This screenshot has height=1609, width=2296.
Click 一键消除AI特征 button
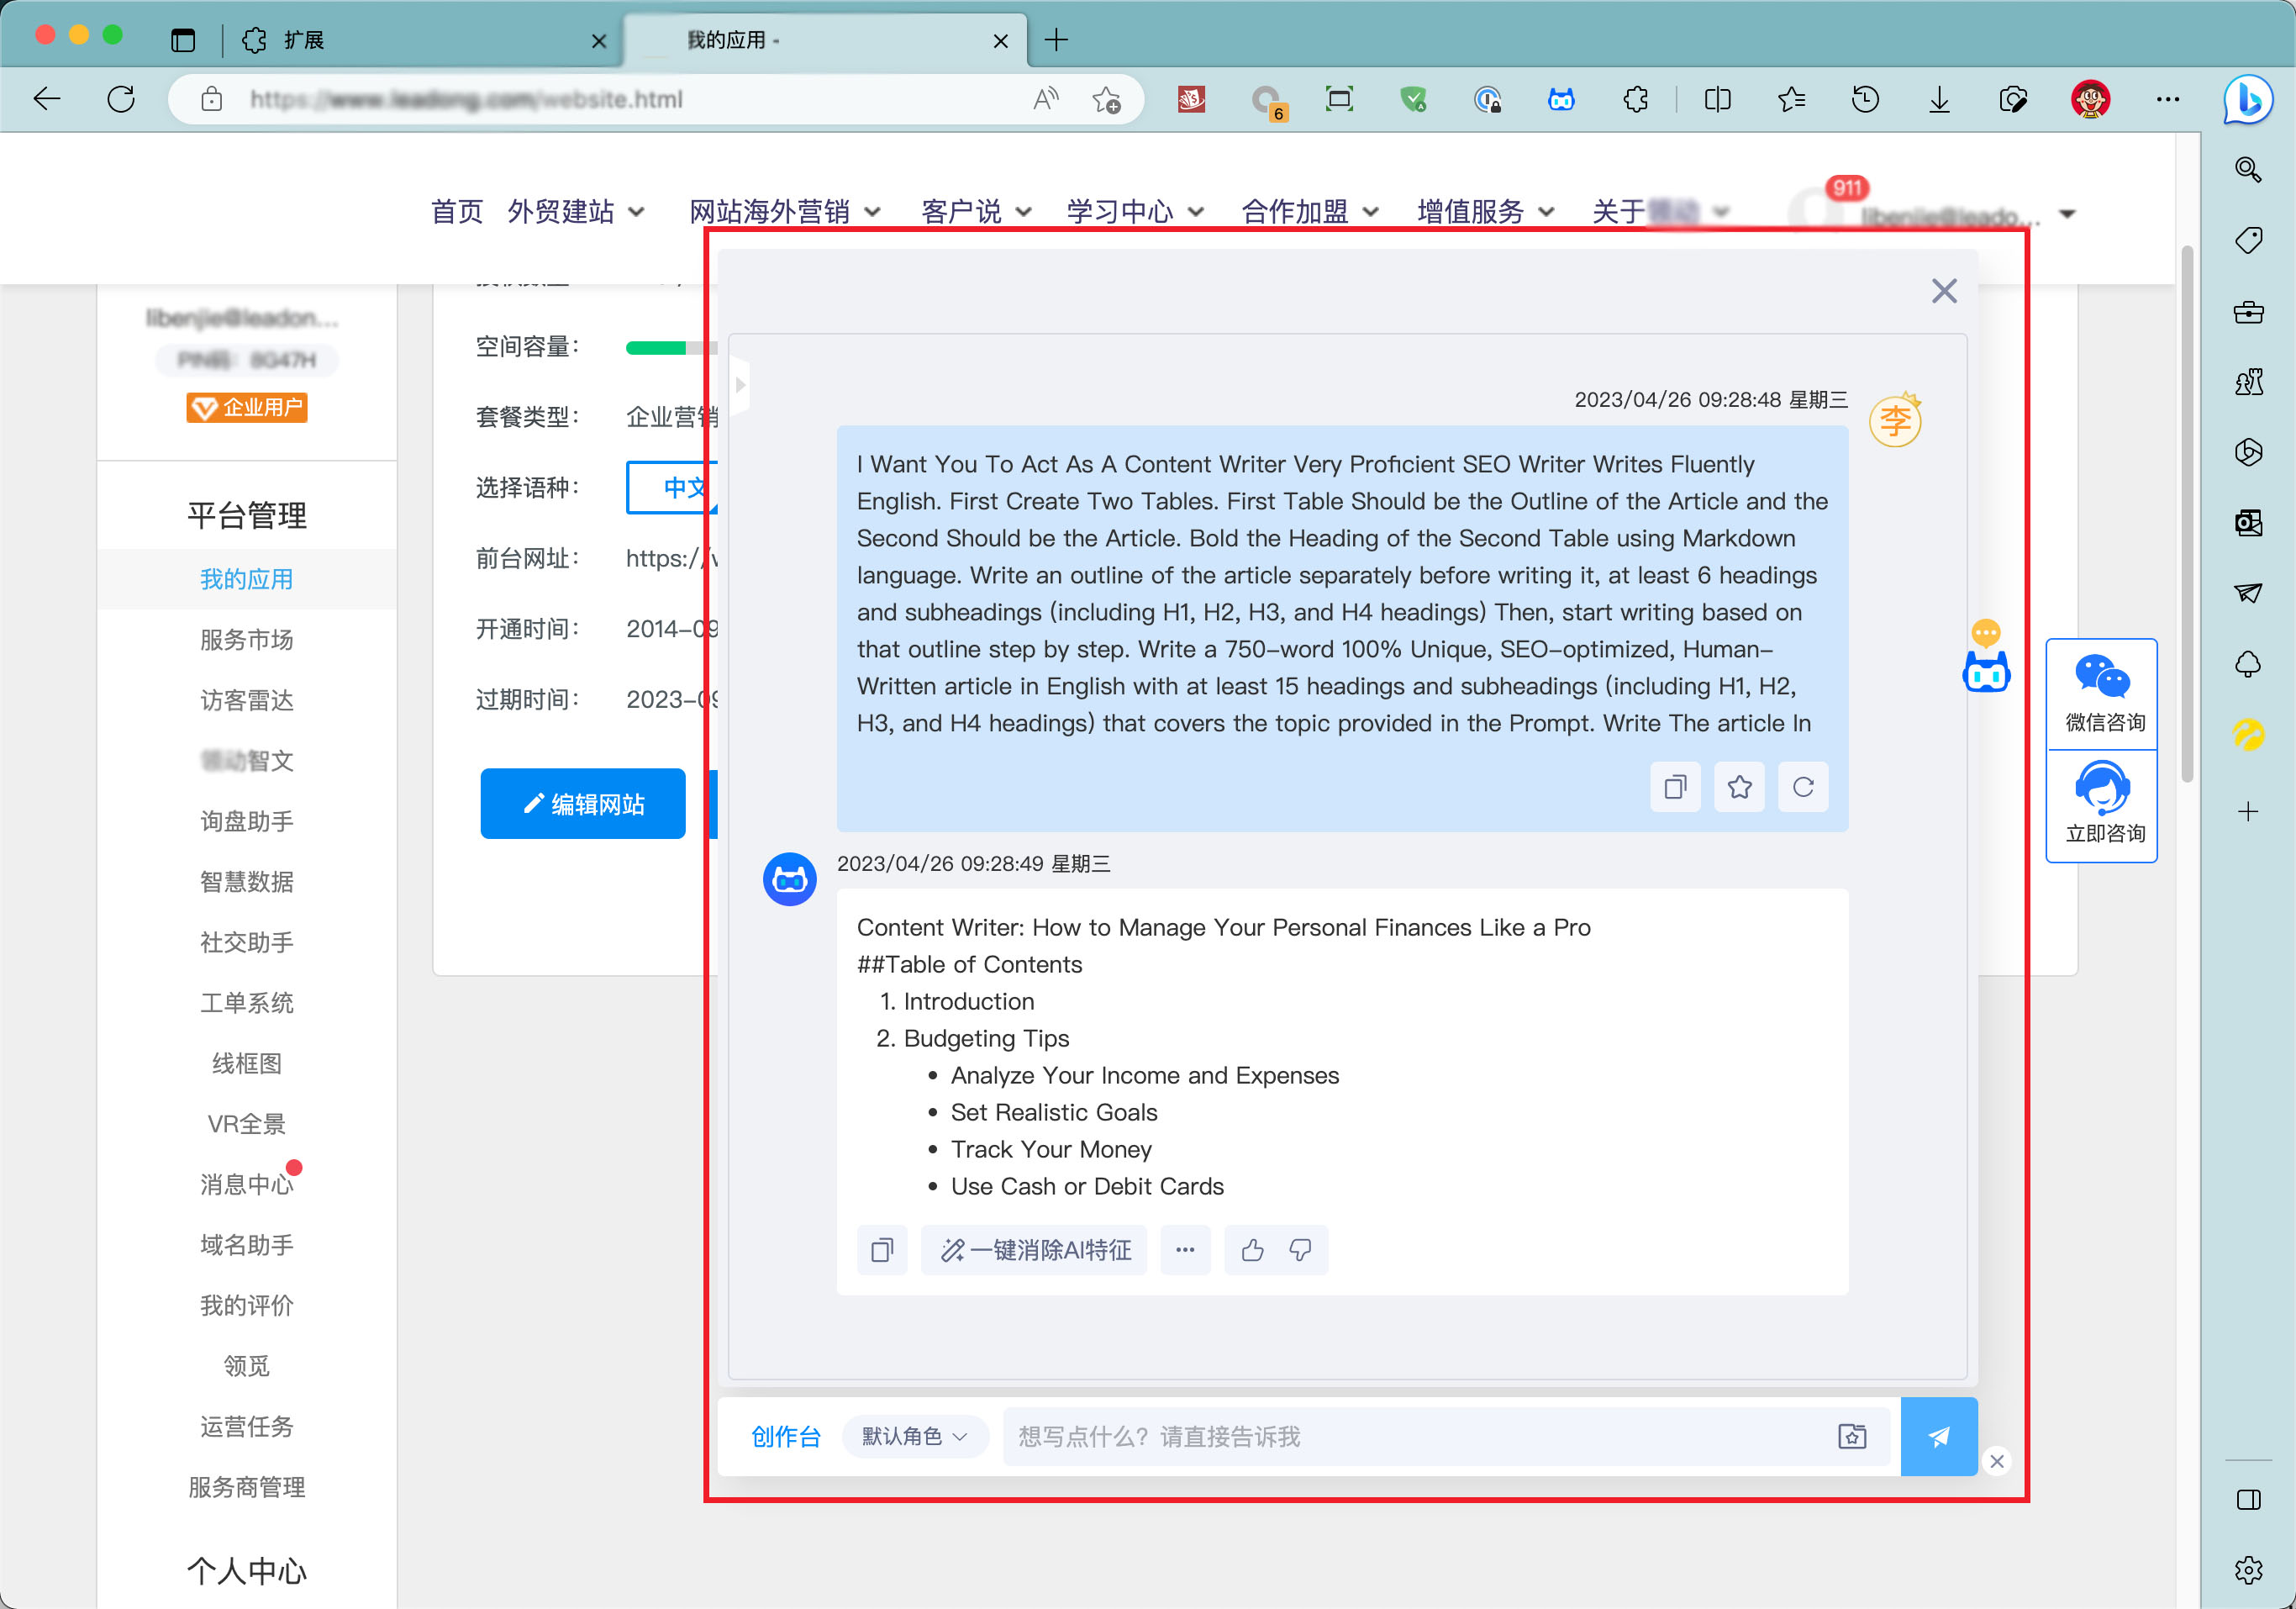click(x=1035, y=1250)
